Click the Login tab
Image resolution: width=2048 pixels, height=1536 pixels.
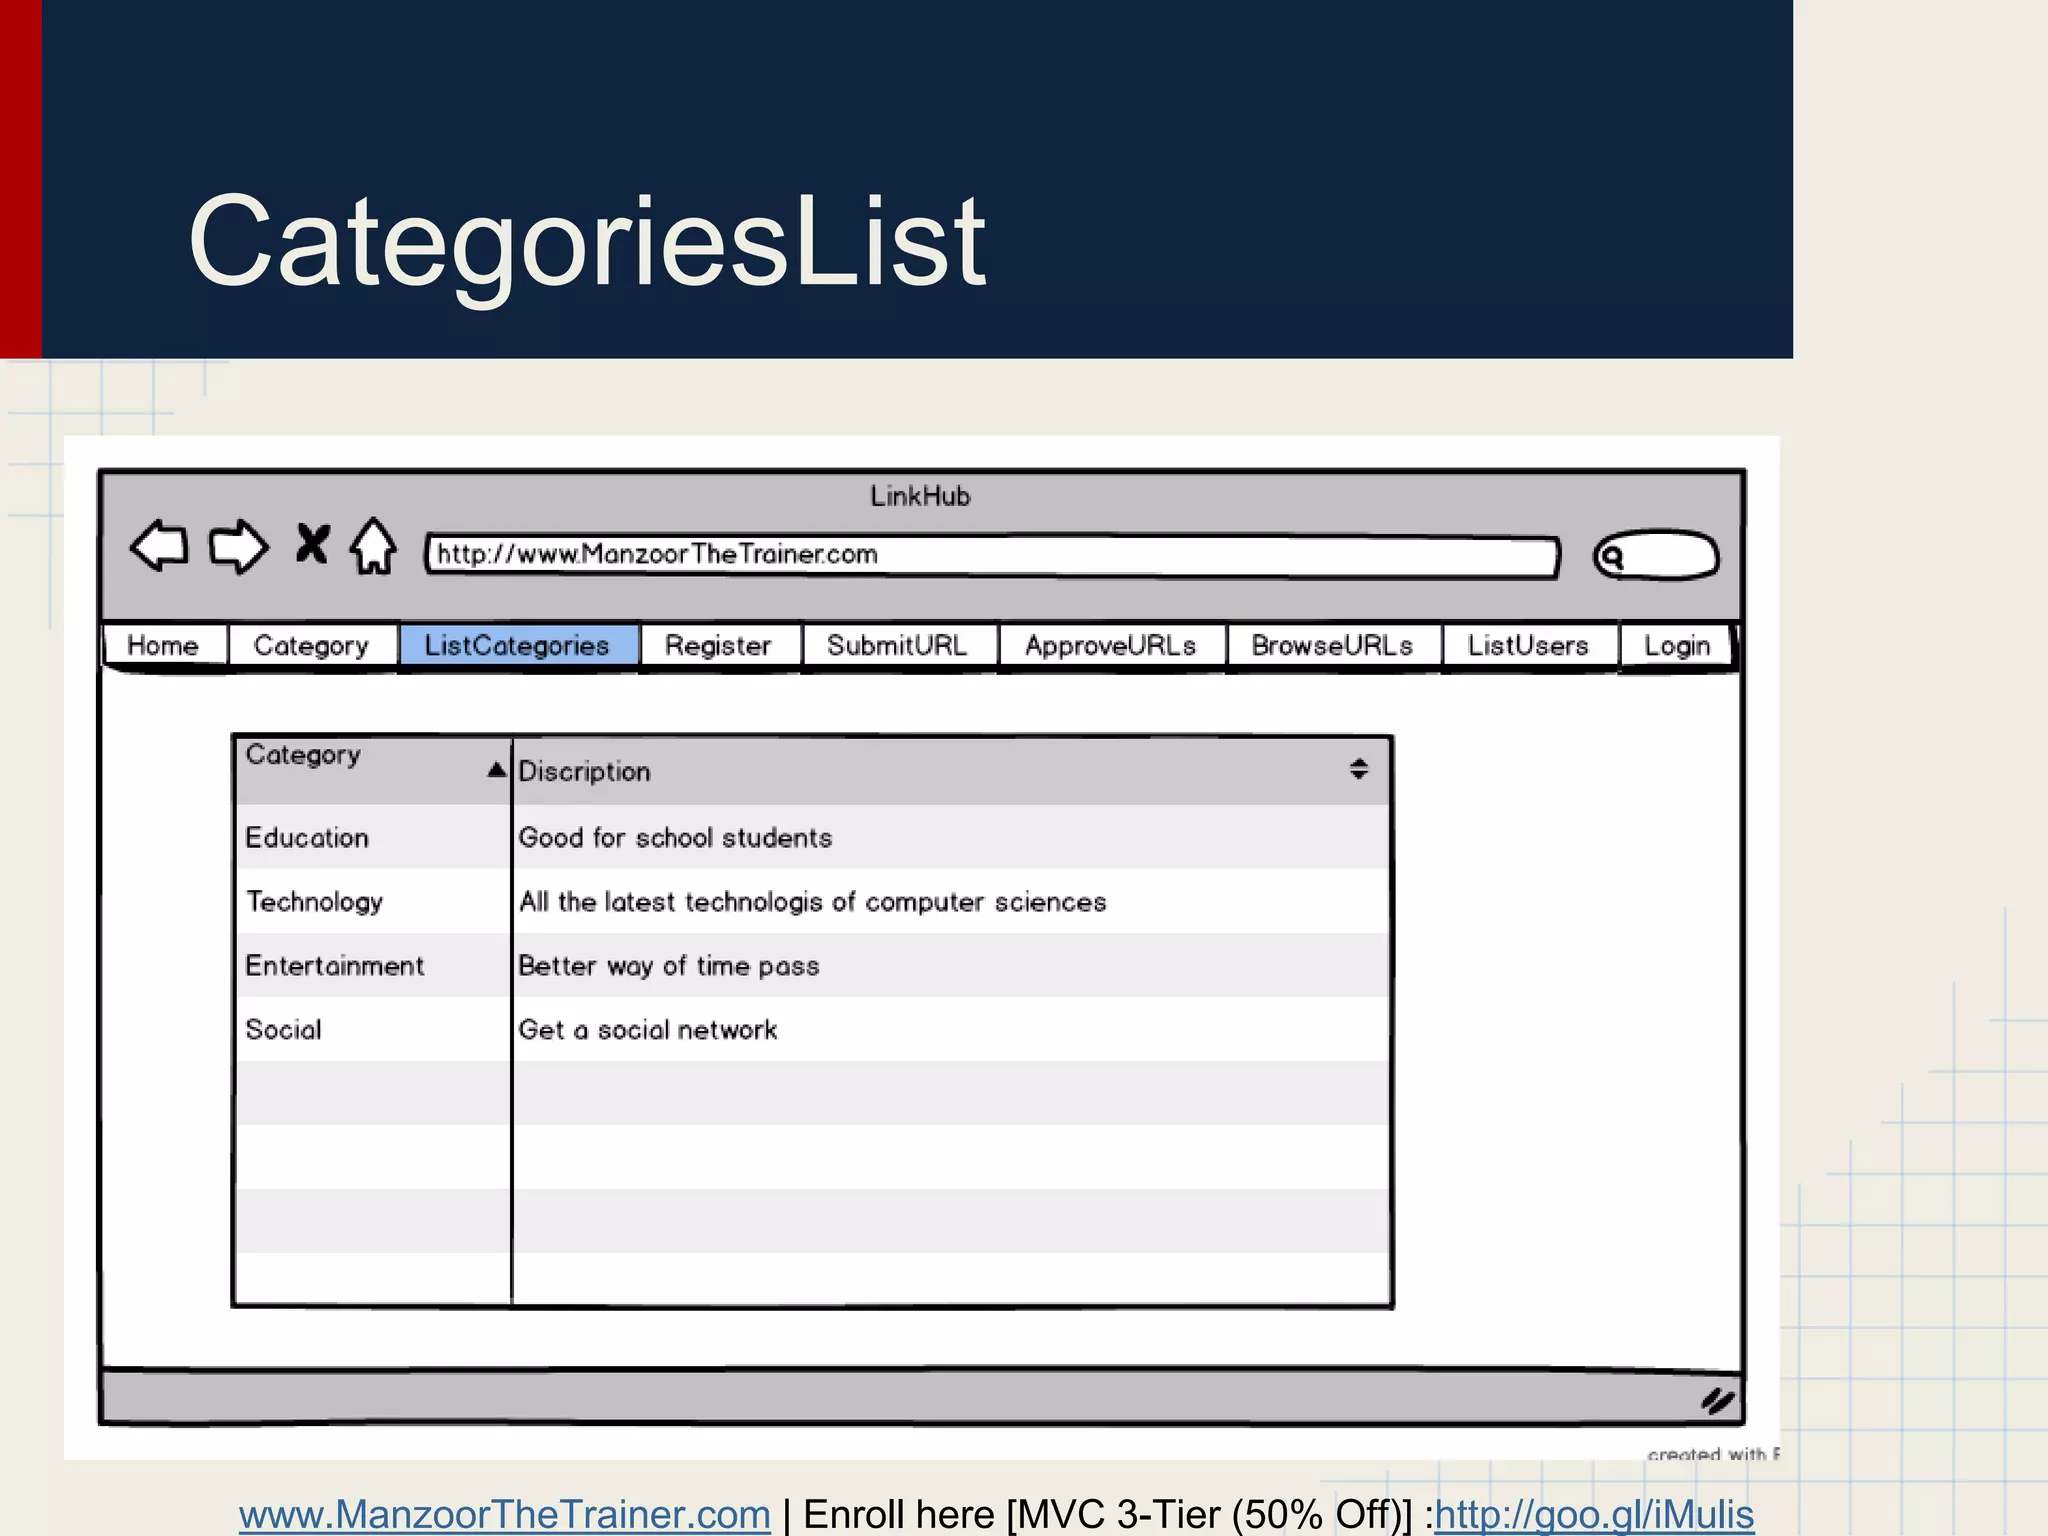(1677, 646)
